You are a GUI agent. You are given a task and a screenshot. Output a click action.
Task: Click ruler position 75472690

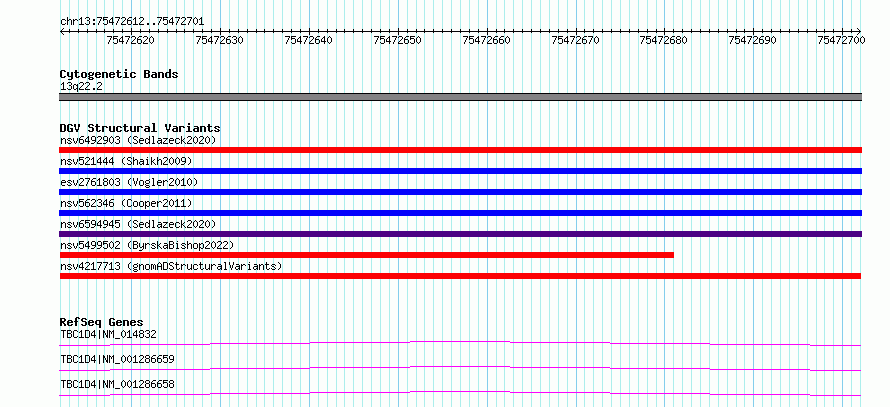(753, 40)
